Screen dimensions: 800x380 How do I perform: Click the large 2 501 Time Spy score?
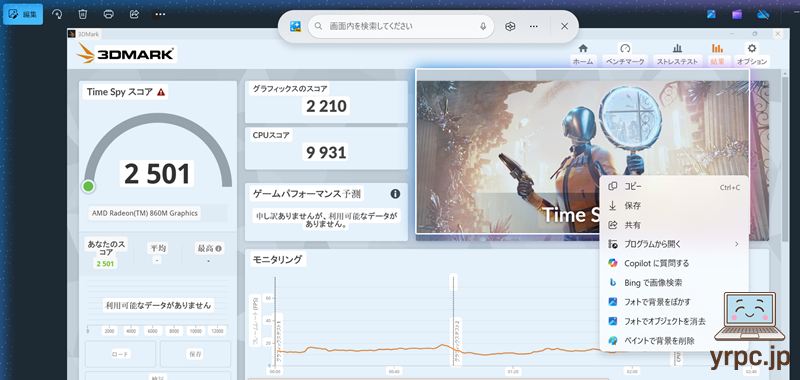click(x=157, y=174)
